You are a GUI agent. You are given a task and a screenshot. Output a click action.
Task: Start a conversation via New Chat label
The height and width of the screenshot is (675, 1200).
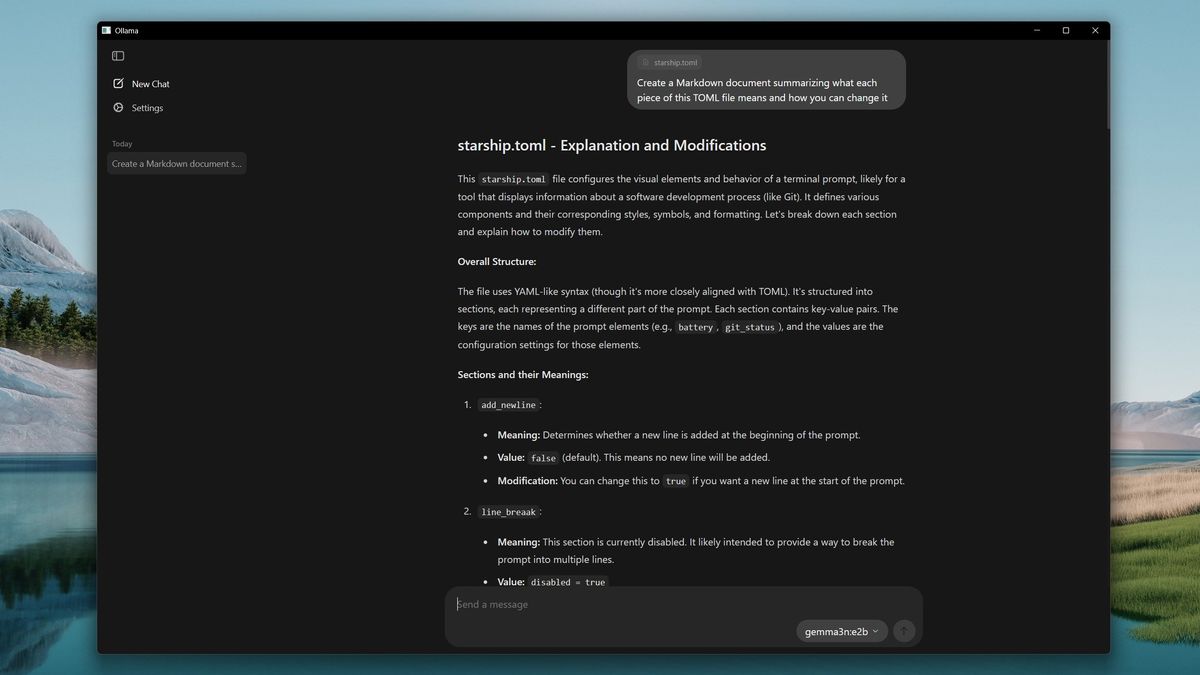[x=151, y=84]
